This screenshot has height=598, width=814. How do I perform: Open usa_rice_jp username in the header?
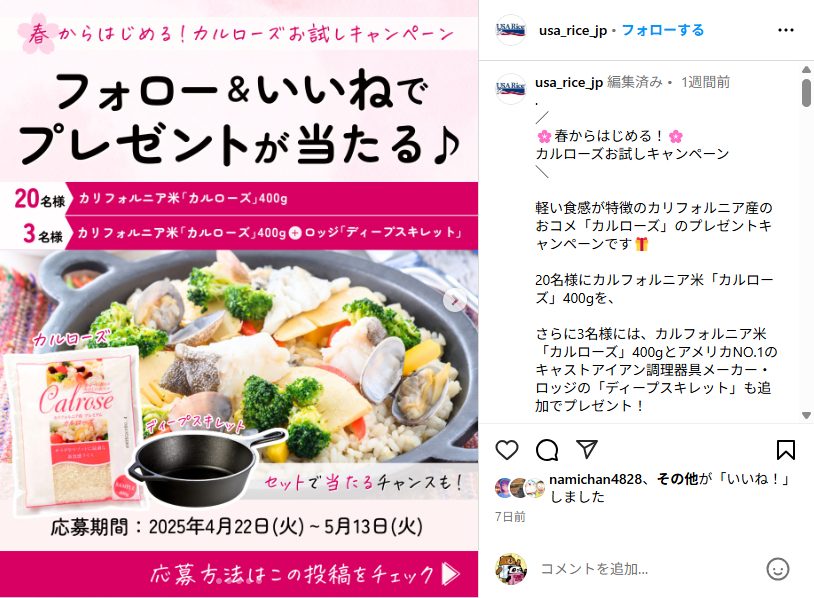(x=573, y=31)
